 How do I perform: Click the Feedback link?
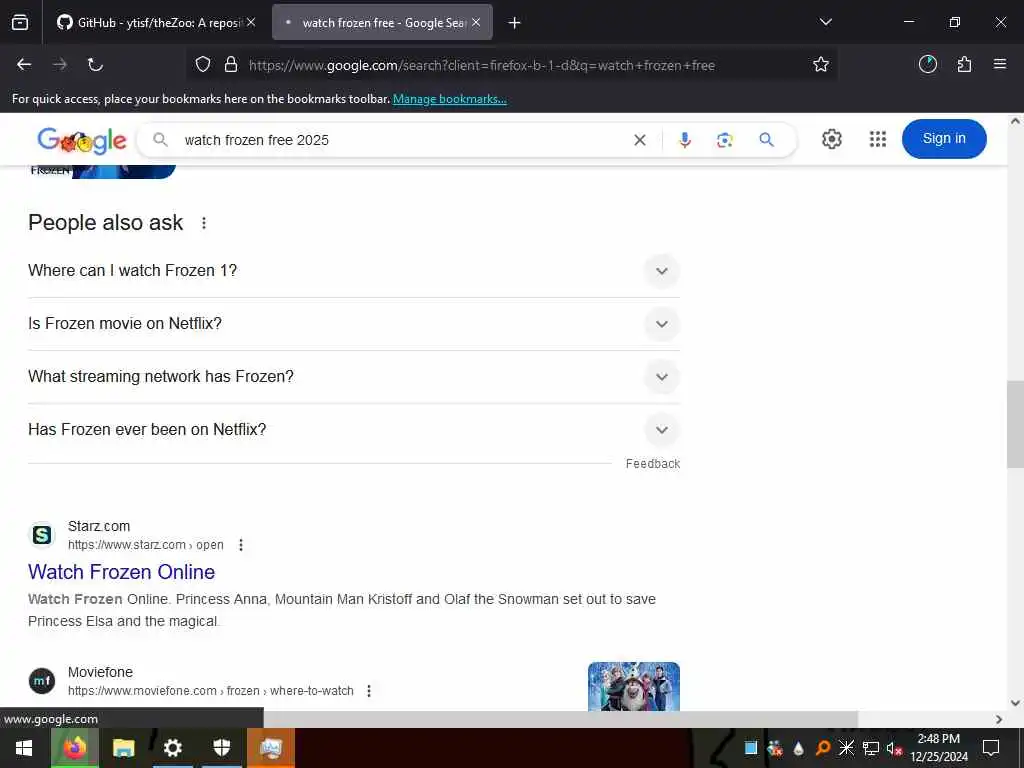652,464
